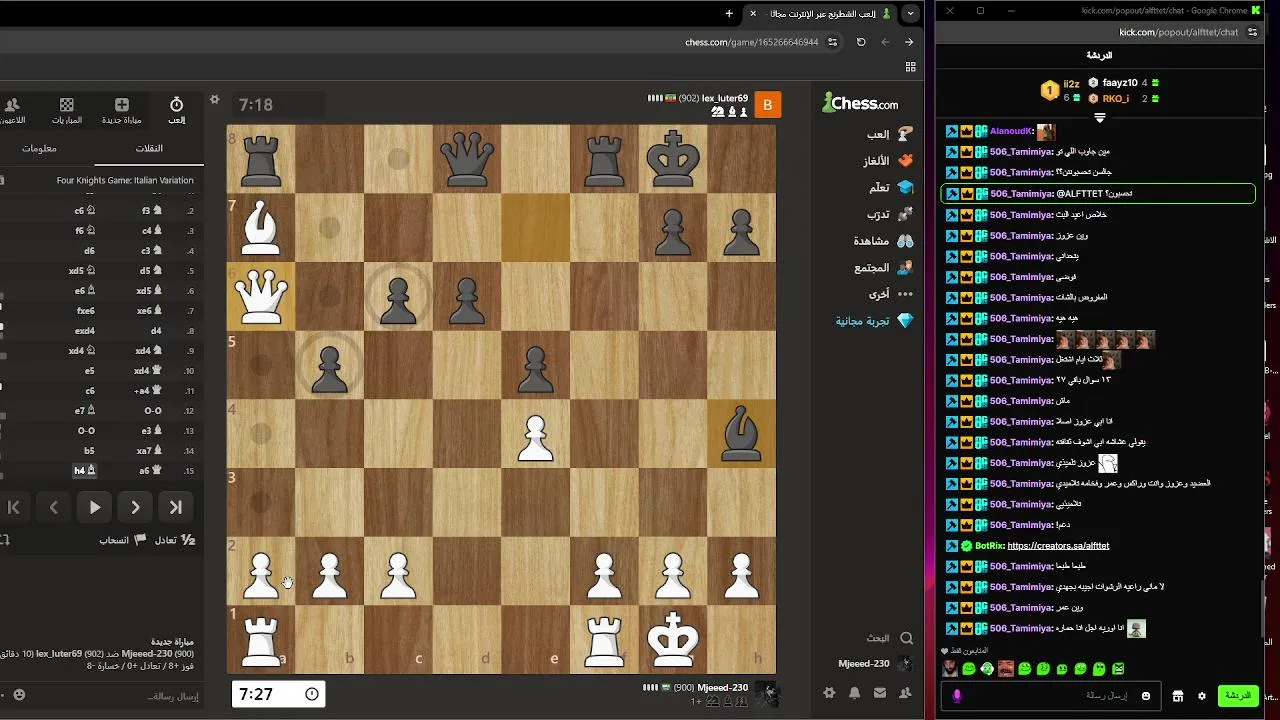This screenshot has height=720, width=1280.
Task: Select move fxe6 in row 7
Action: click(x=85, y=310)
